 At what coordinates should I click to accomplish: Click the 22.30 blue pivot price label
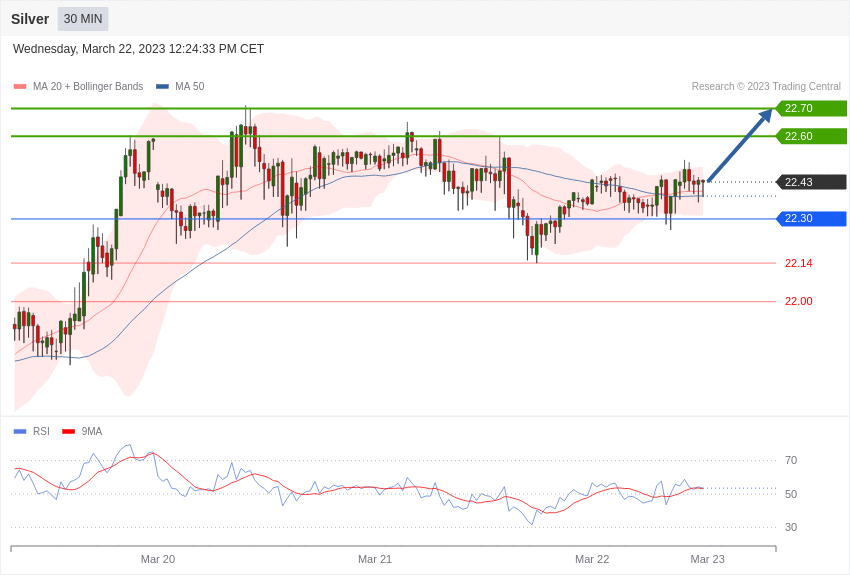pos(812,218)
